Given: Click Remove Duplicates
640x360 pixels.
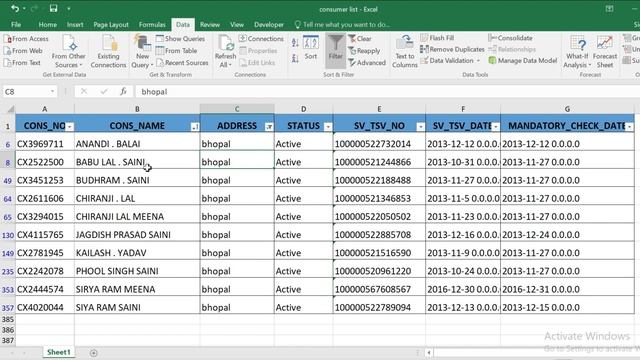Looking at the screenshot, I should click(x=452, y=49).
